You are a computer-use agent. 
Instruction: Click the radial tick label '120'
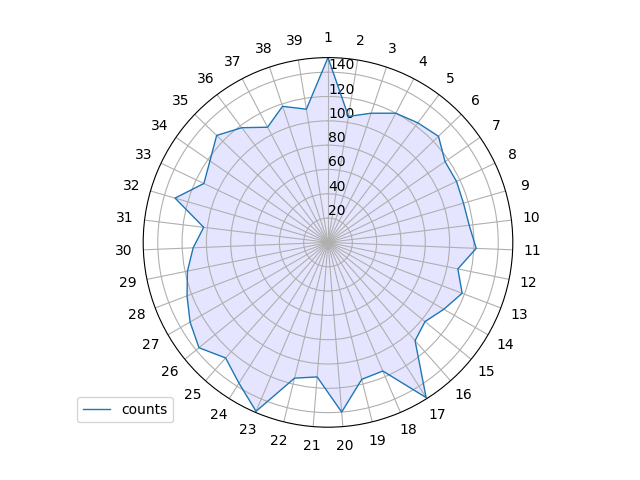pyautogui.click(x=342, y=89)
